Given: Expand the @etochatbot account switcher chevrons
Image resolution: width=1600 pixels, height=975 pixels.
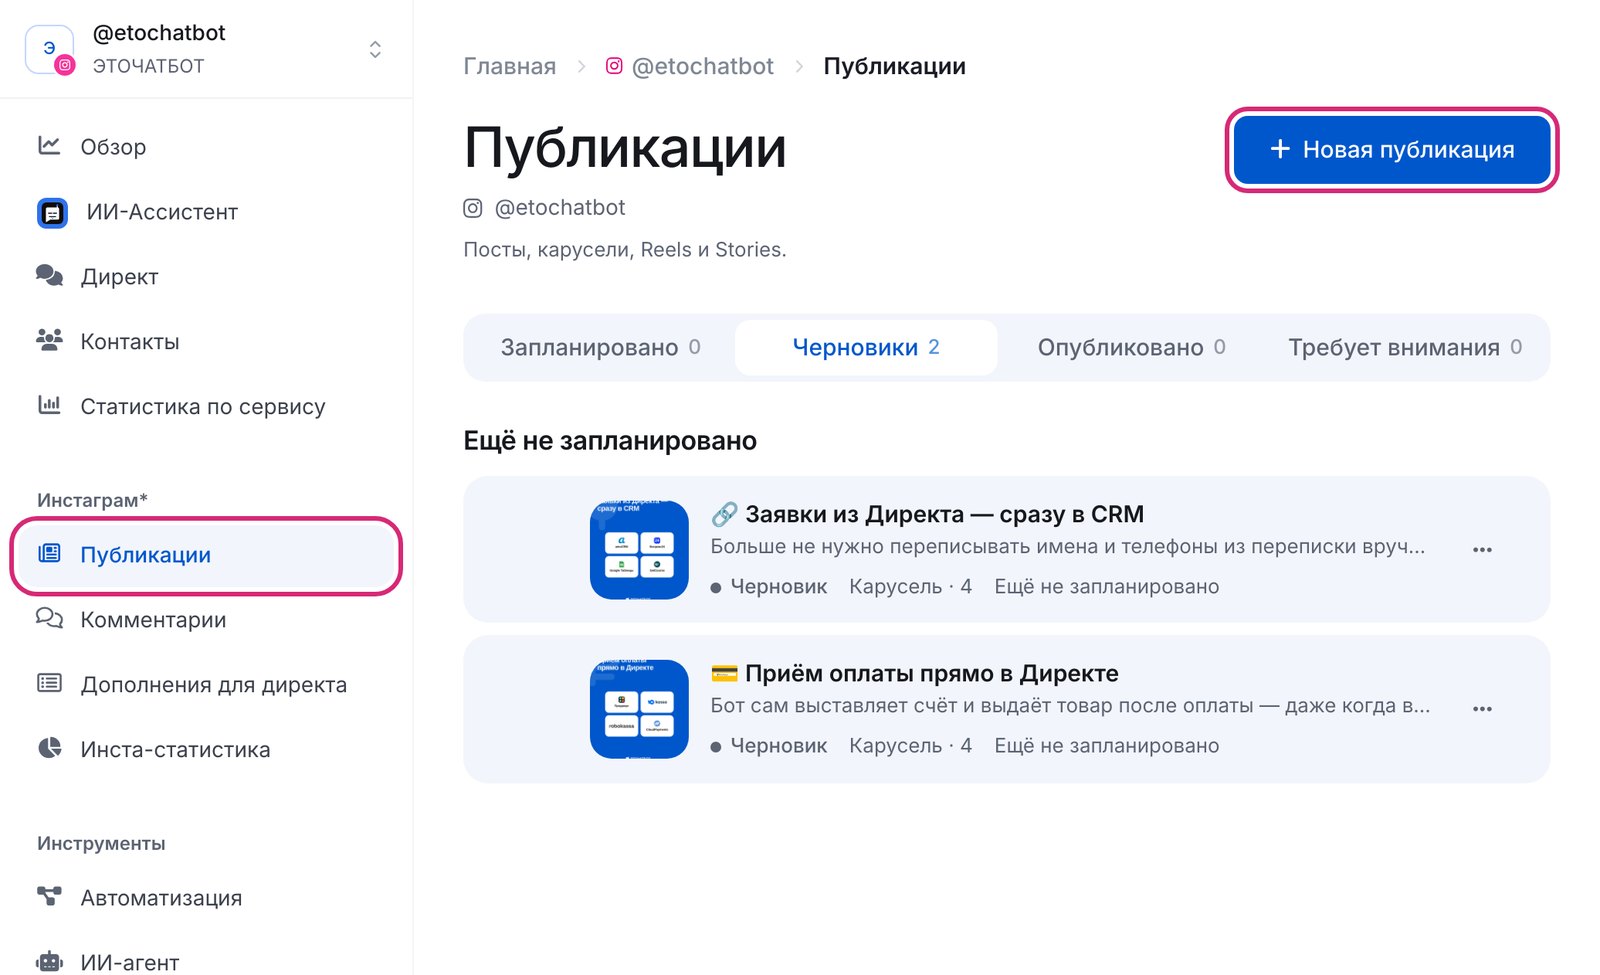Looking at the screenshot, I should click(375, 49).
